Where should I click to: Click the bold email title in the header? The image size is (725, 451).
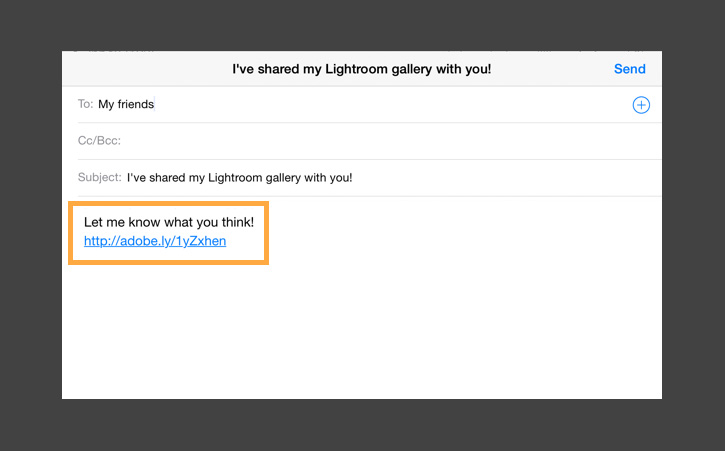361,69
